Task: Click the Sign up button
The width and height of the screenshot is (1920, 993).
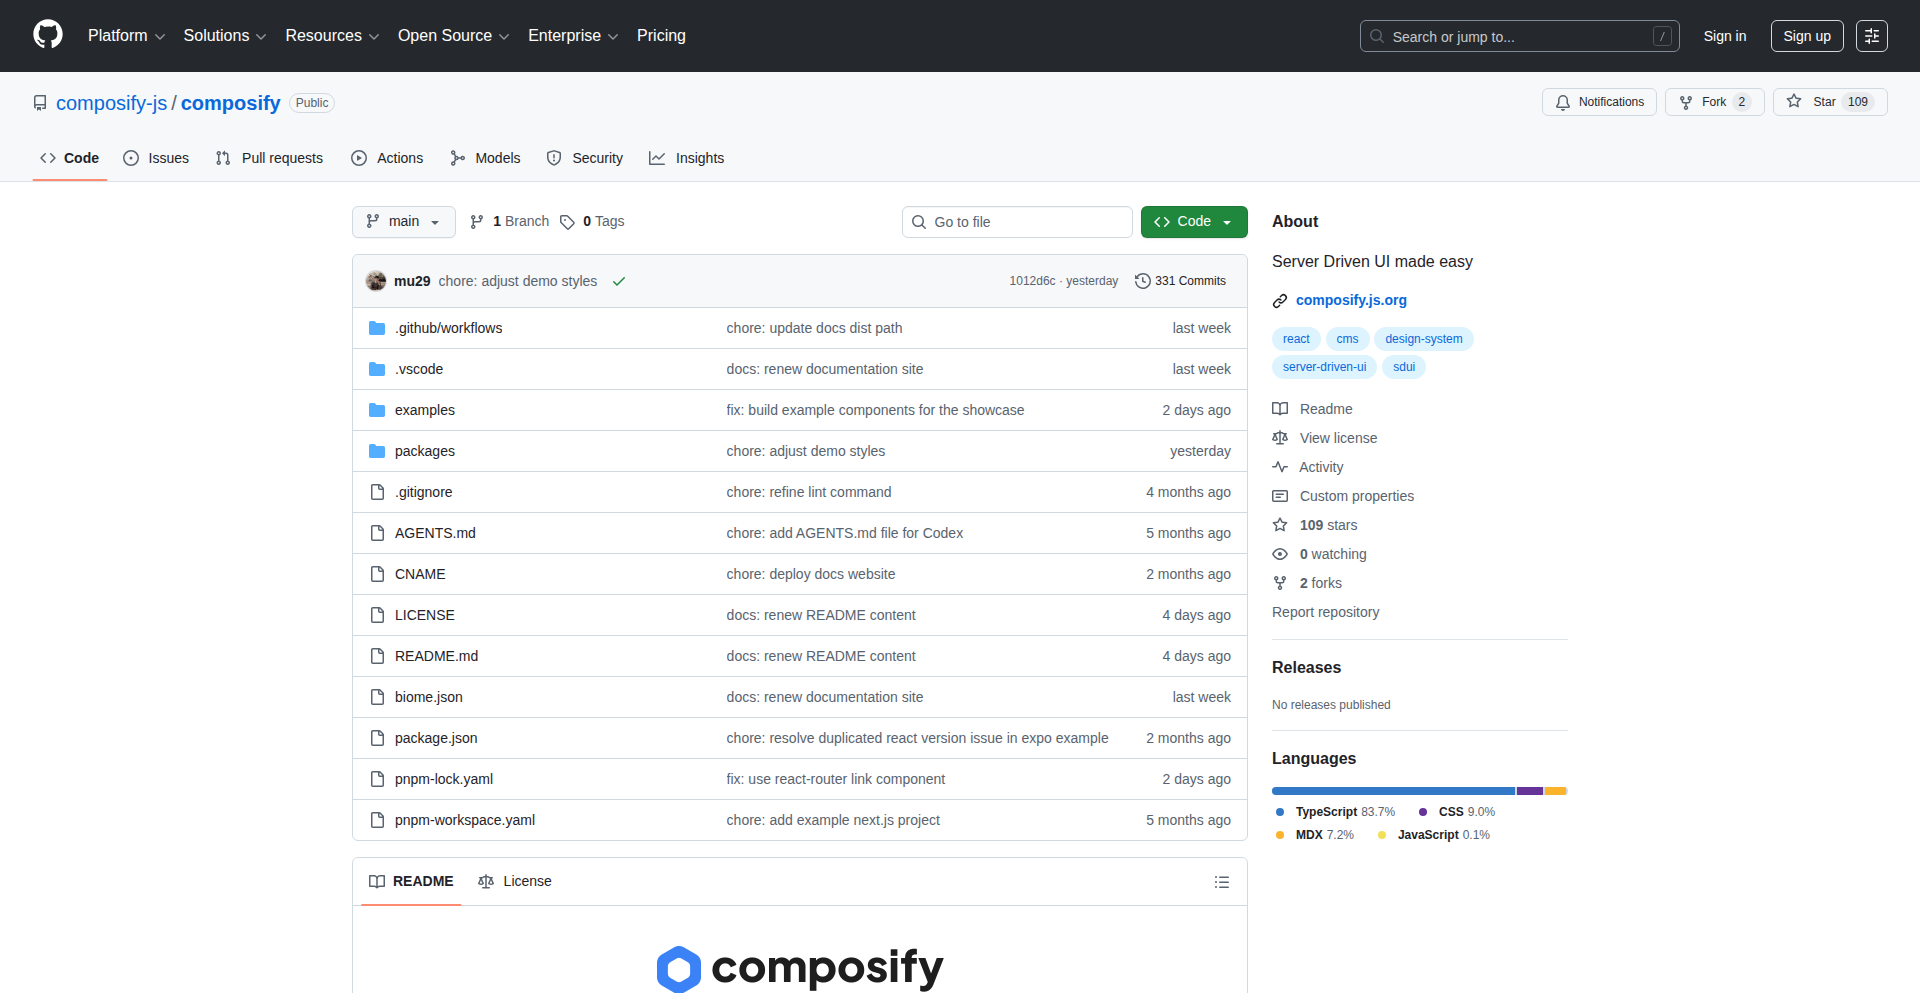Action: coord(1806,36)
